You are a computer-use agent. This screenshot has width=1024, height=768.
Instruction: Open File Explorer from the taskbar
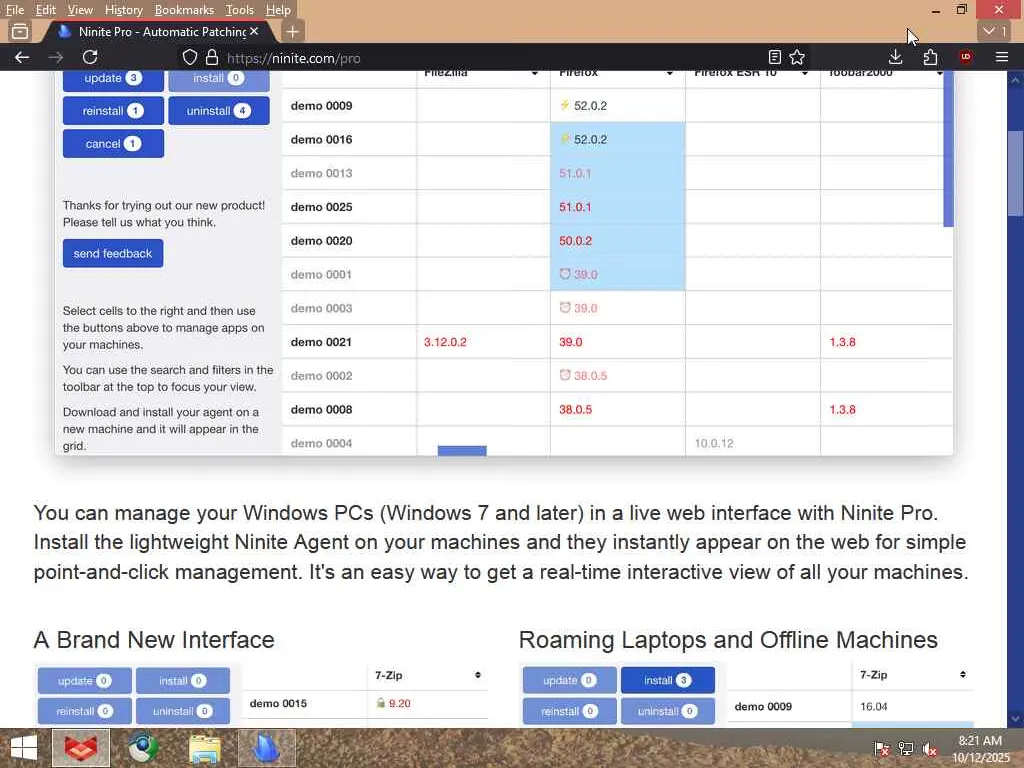[x=204, y=748]
